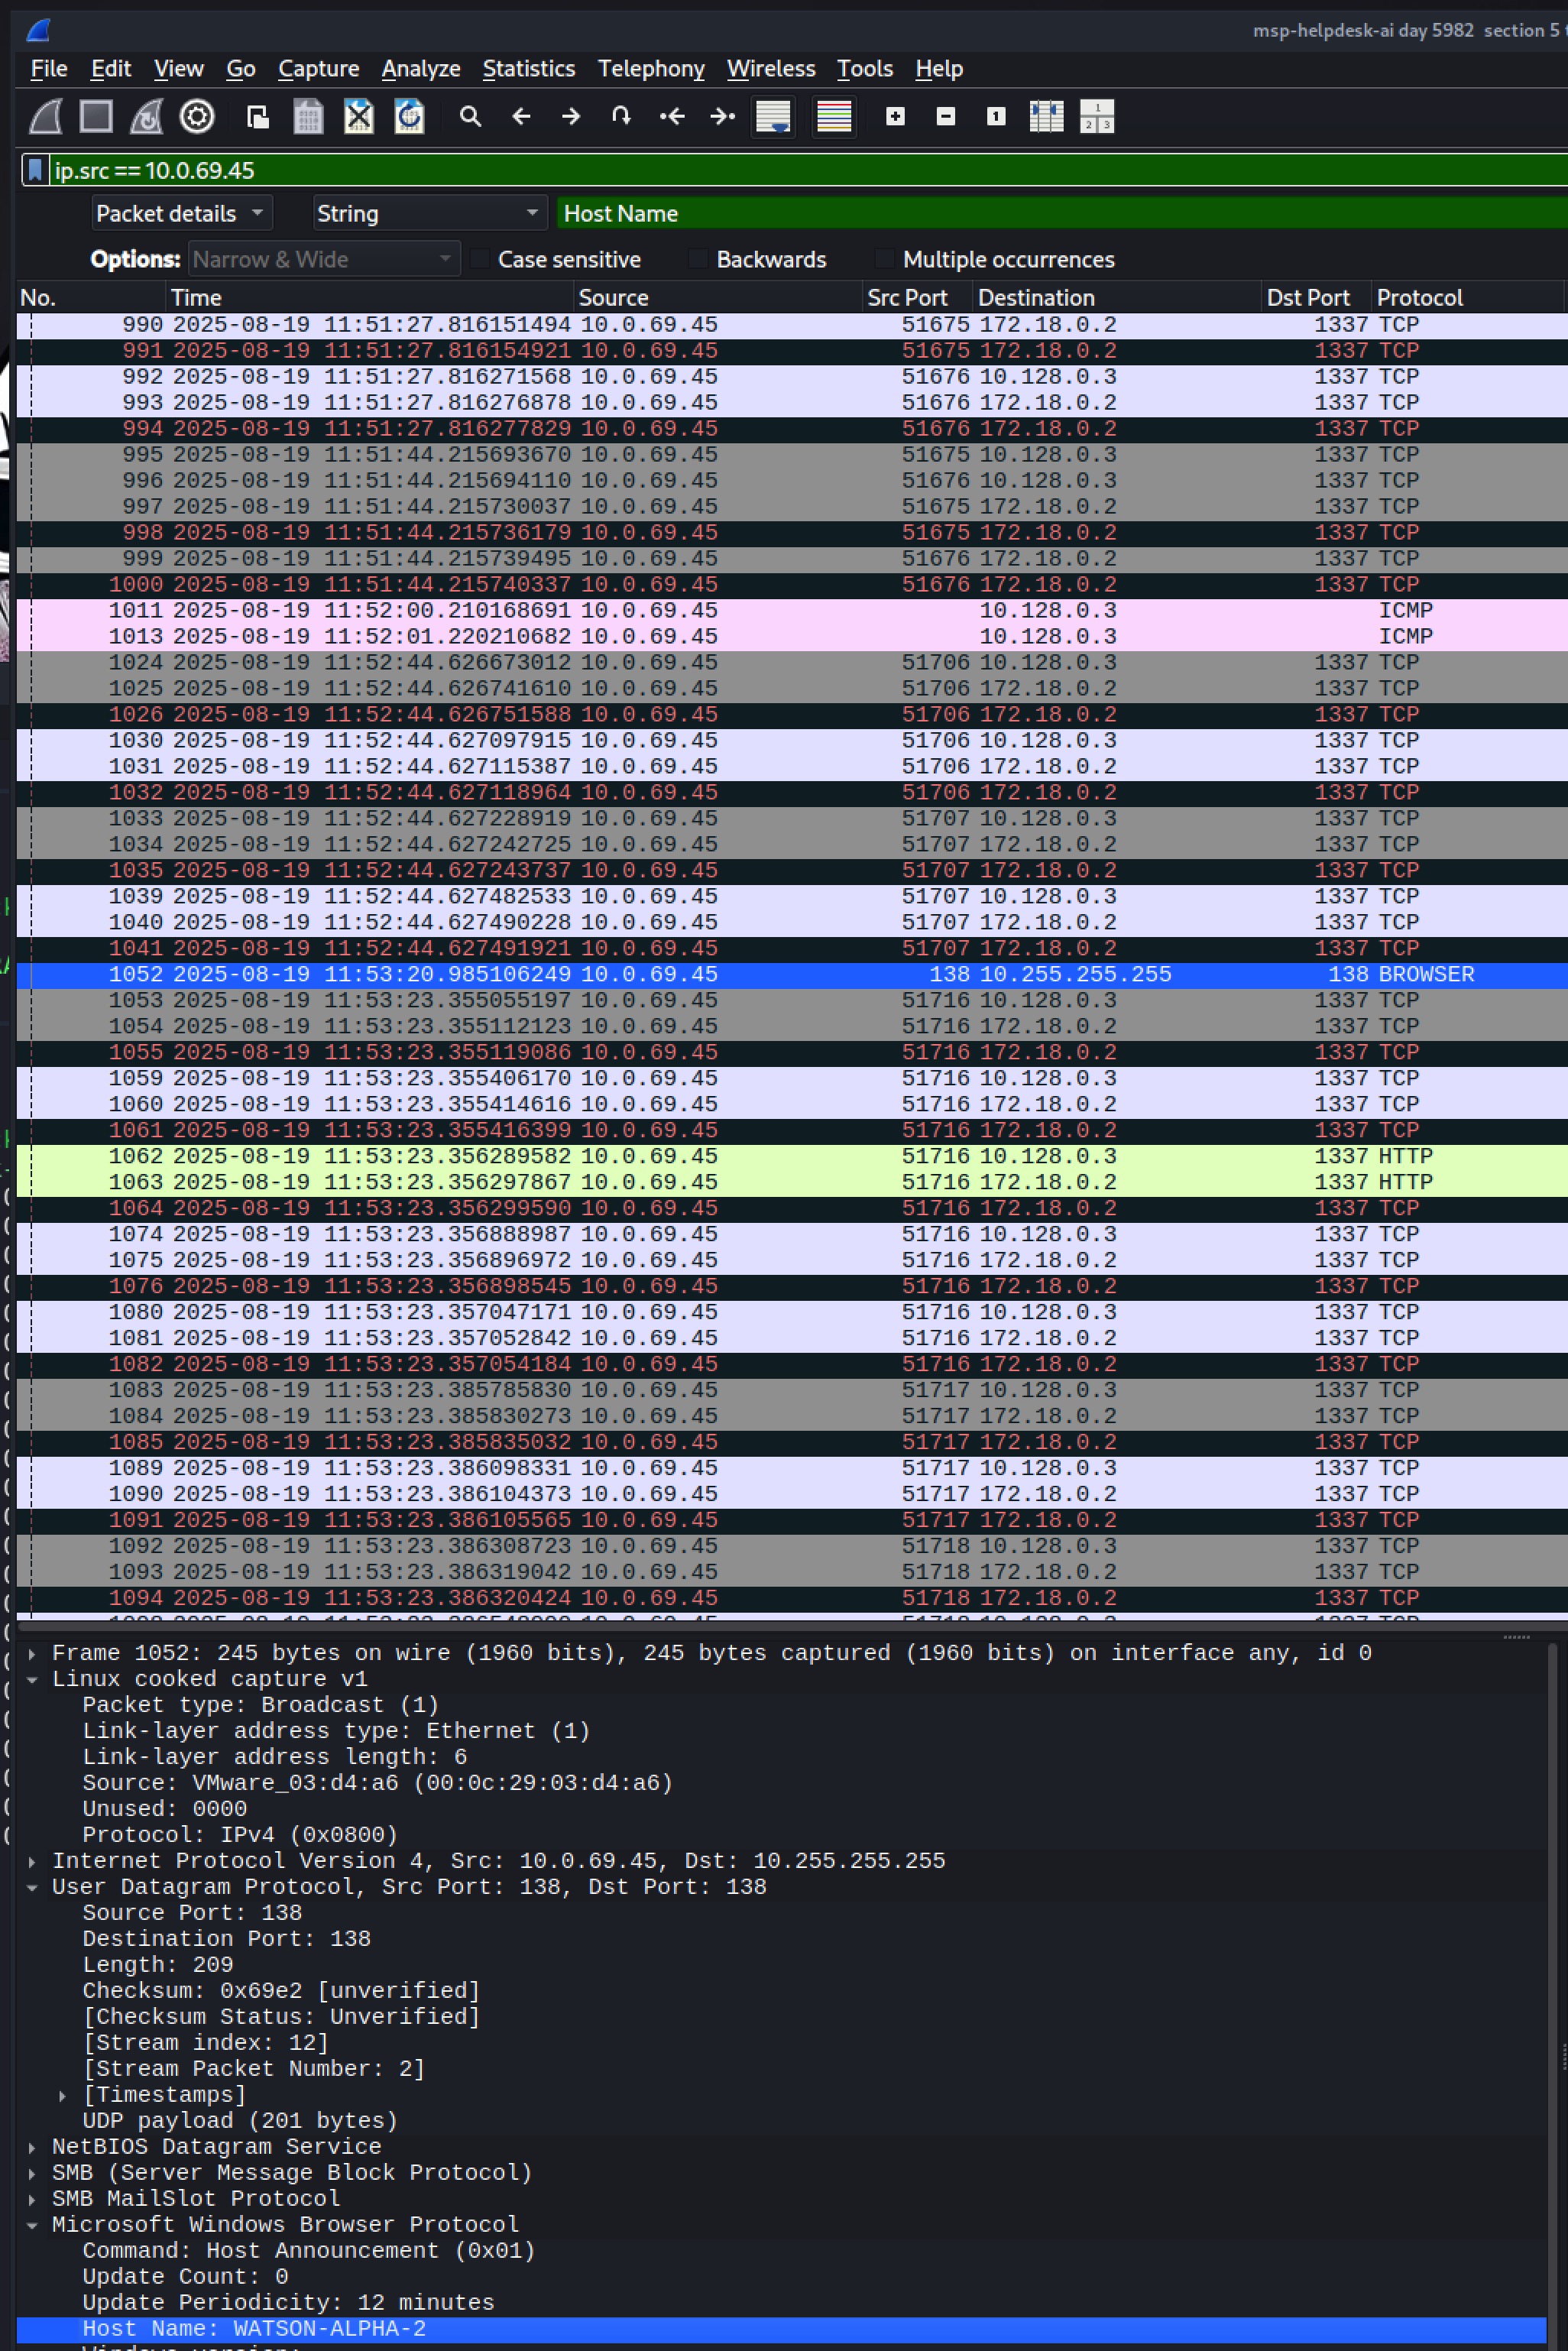Toggle auto-scroll during live capture
The height and width of the screenshot is (2351, 1568).
click(x=773, y=117)
